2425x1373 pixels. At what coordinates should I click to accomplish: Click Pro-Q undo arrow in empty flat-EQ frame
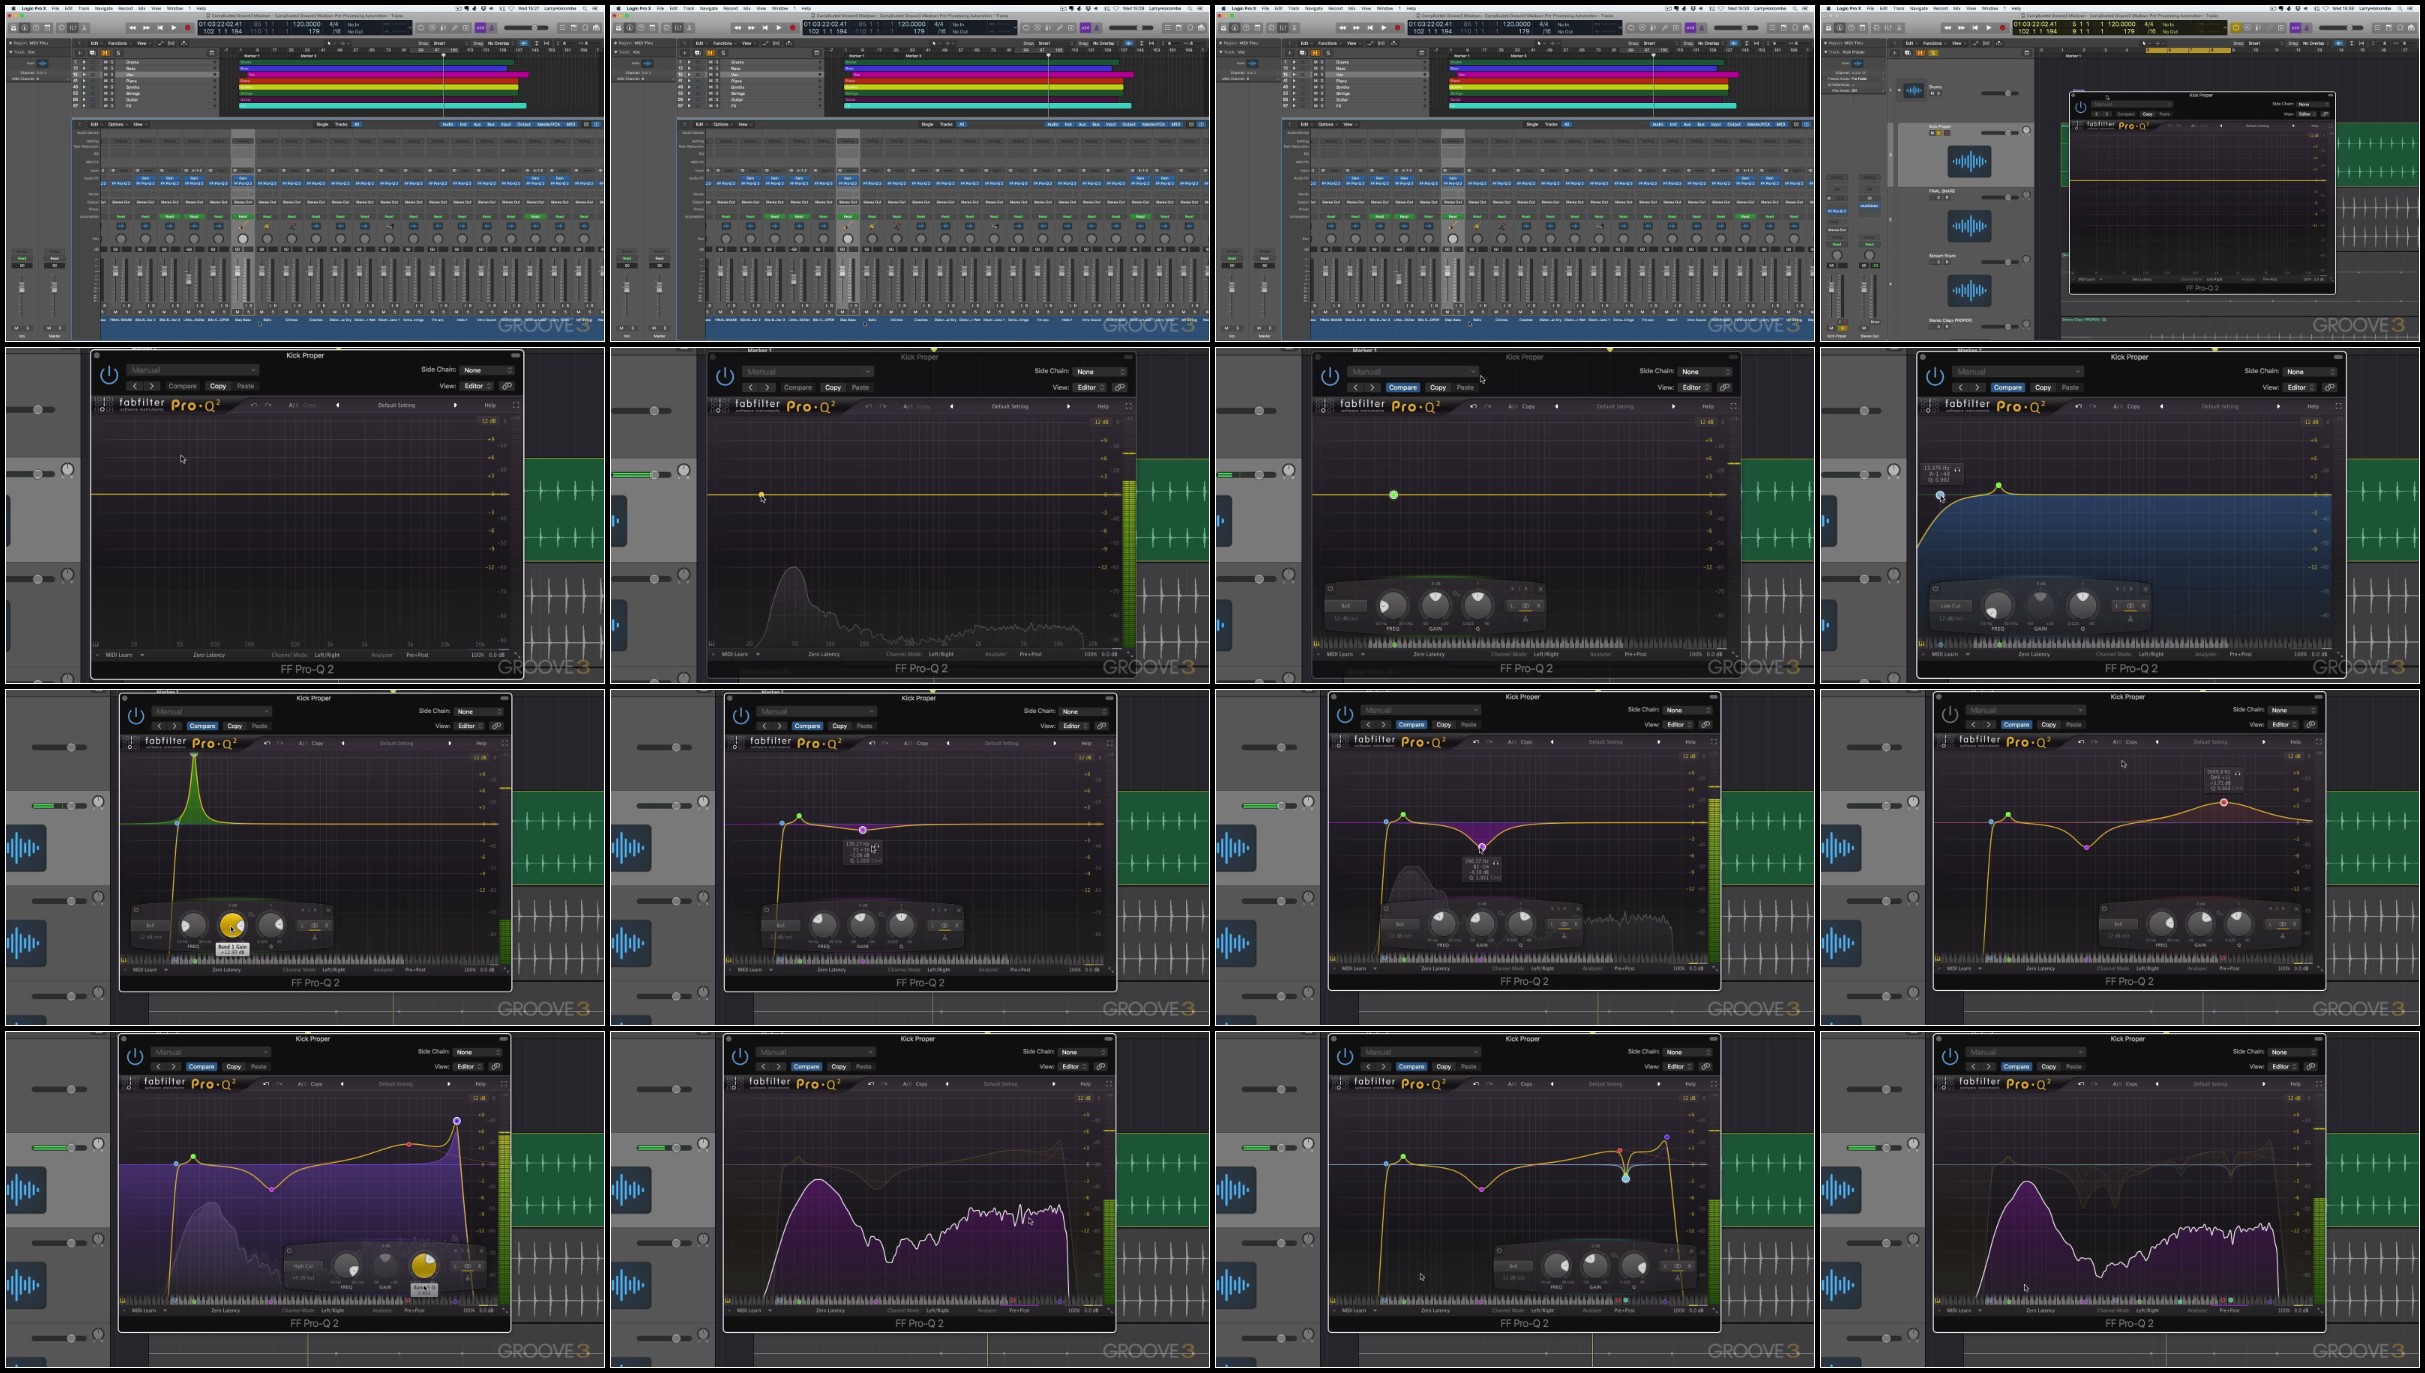254,405
